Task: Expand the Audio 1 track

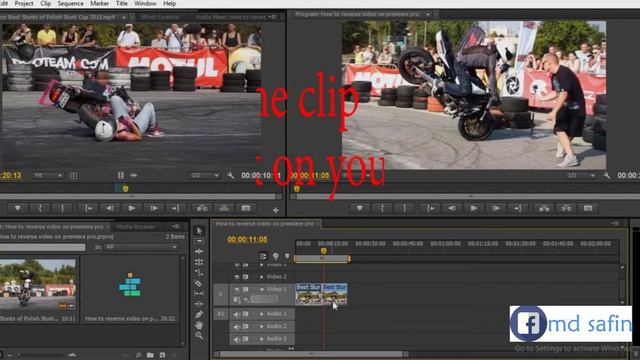Action: coord(262,314)
